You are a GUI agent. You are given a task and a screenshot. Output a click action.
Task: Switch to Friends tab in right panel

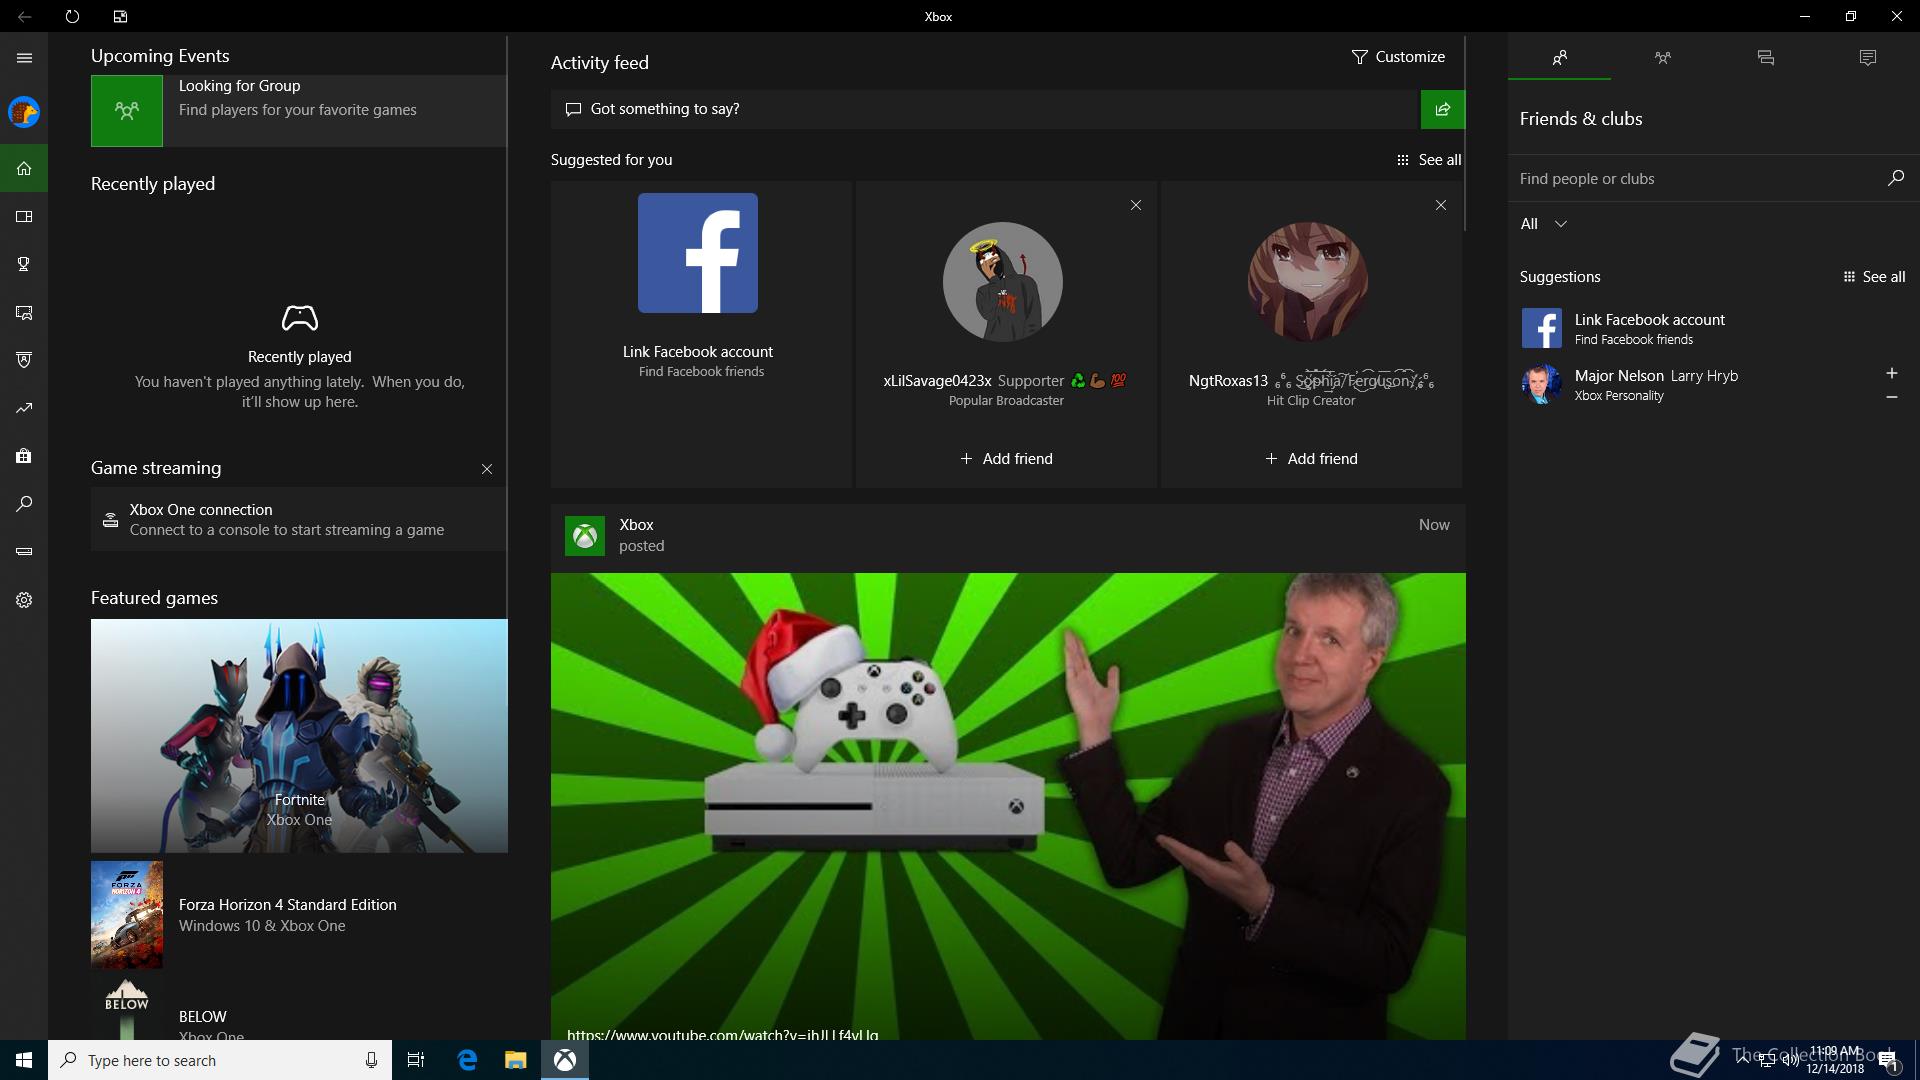coord(1559,58)
